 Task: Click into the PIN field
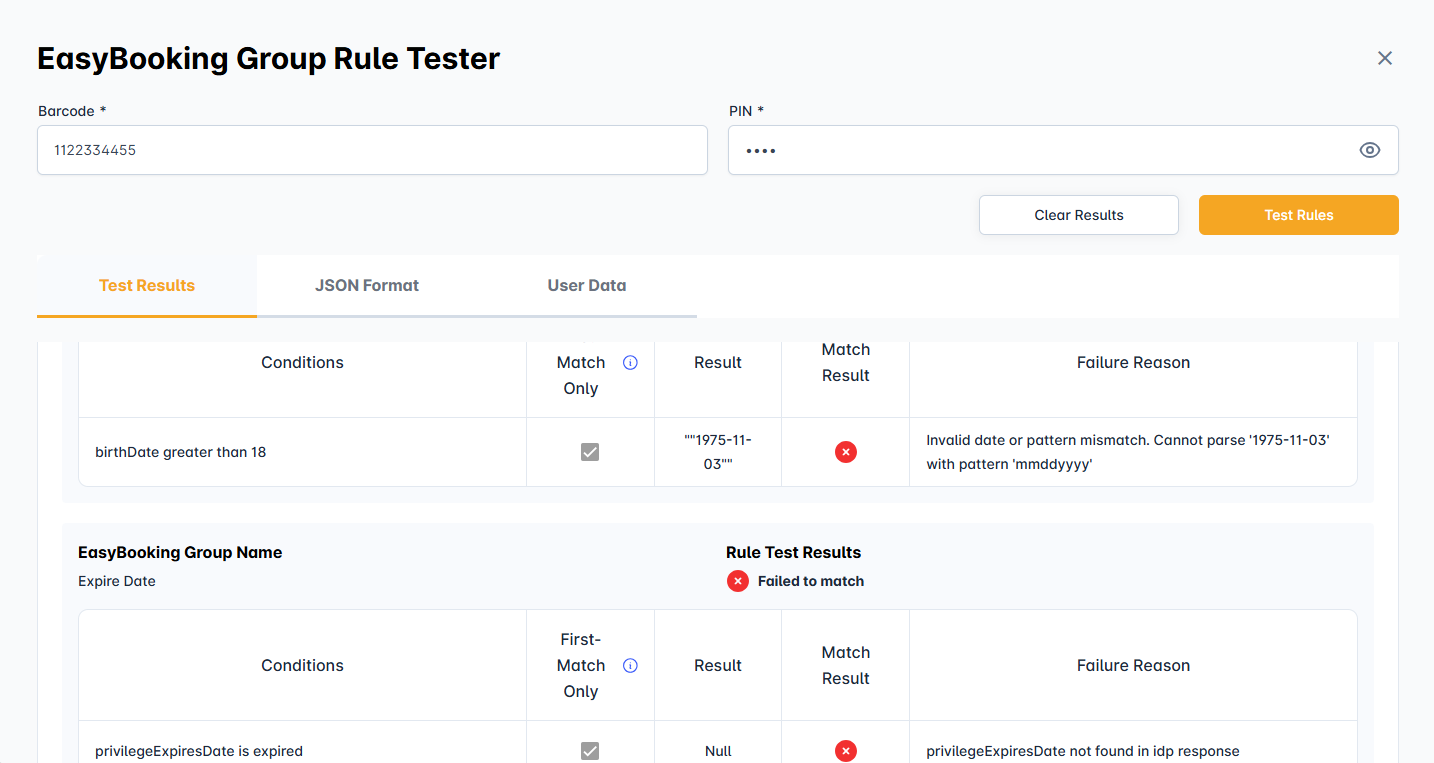(1040, 150)
